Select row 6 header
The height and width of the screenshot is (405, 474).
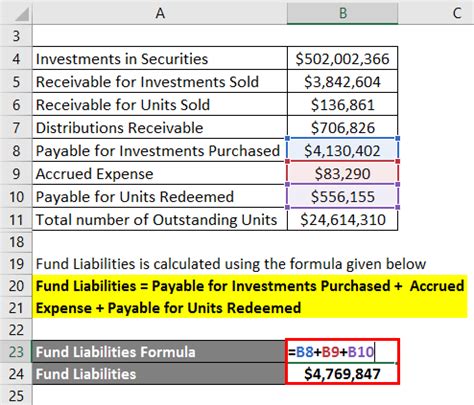coord(16,104)
